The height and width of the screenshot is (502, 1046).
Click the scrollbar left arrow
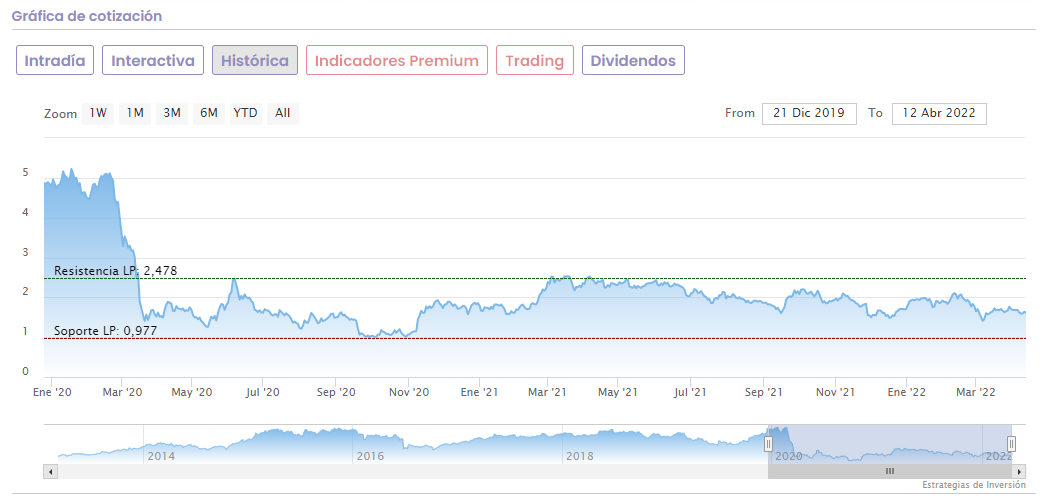[50, 470]
